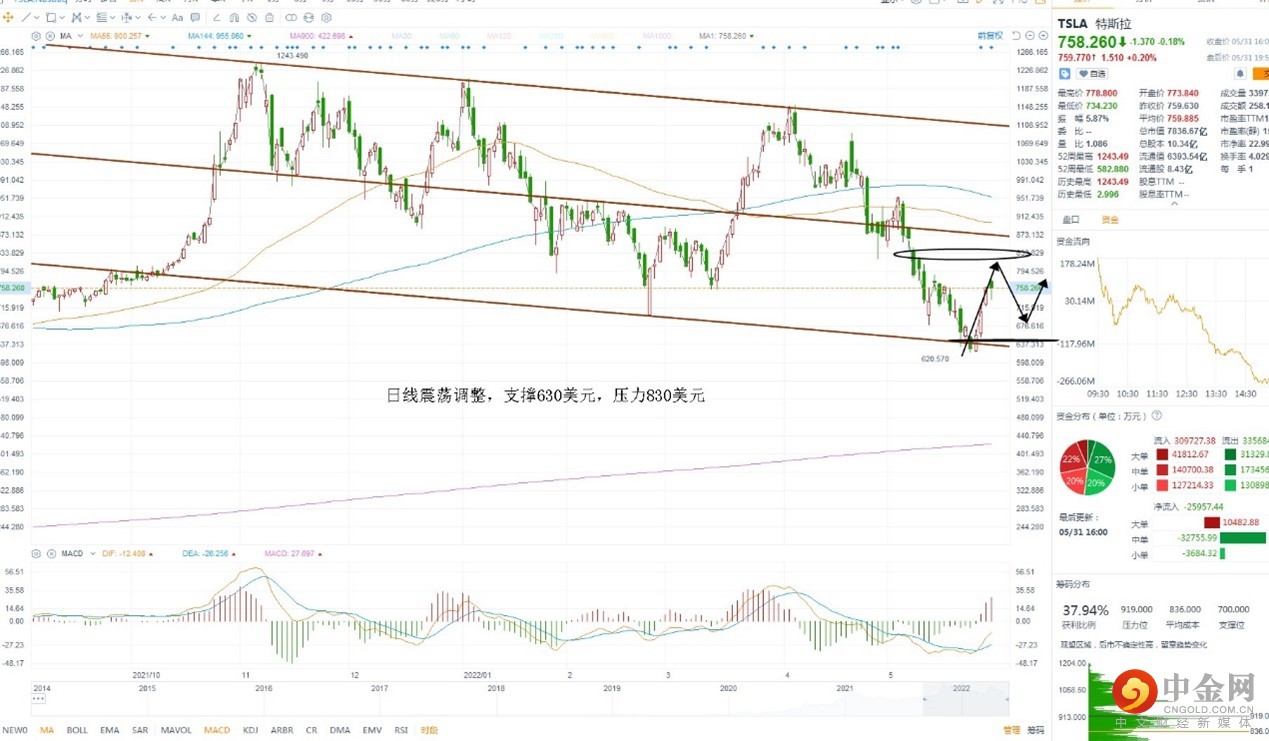Select the trend line drawing tool
The width and height of the screenshot is (1269, 741).
click(x=26, y=17)
